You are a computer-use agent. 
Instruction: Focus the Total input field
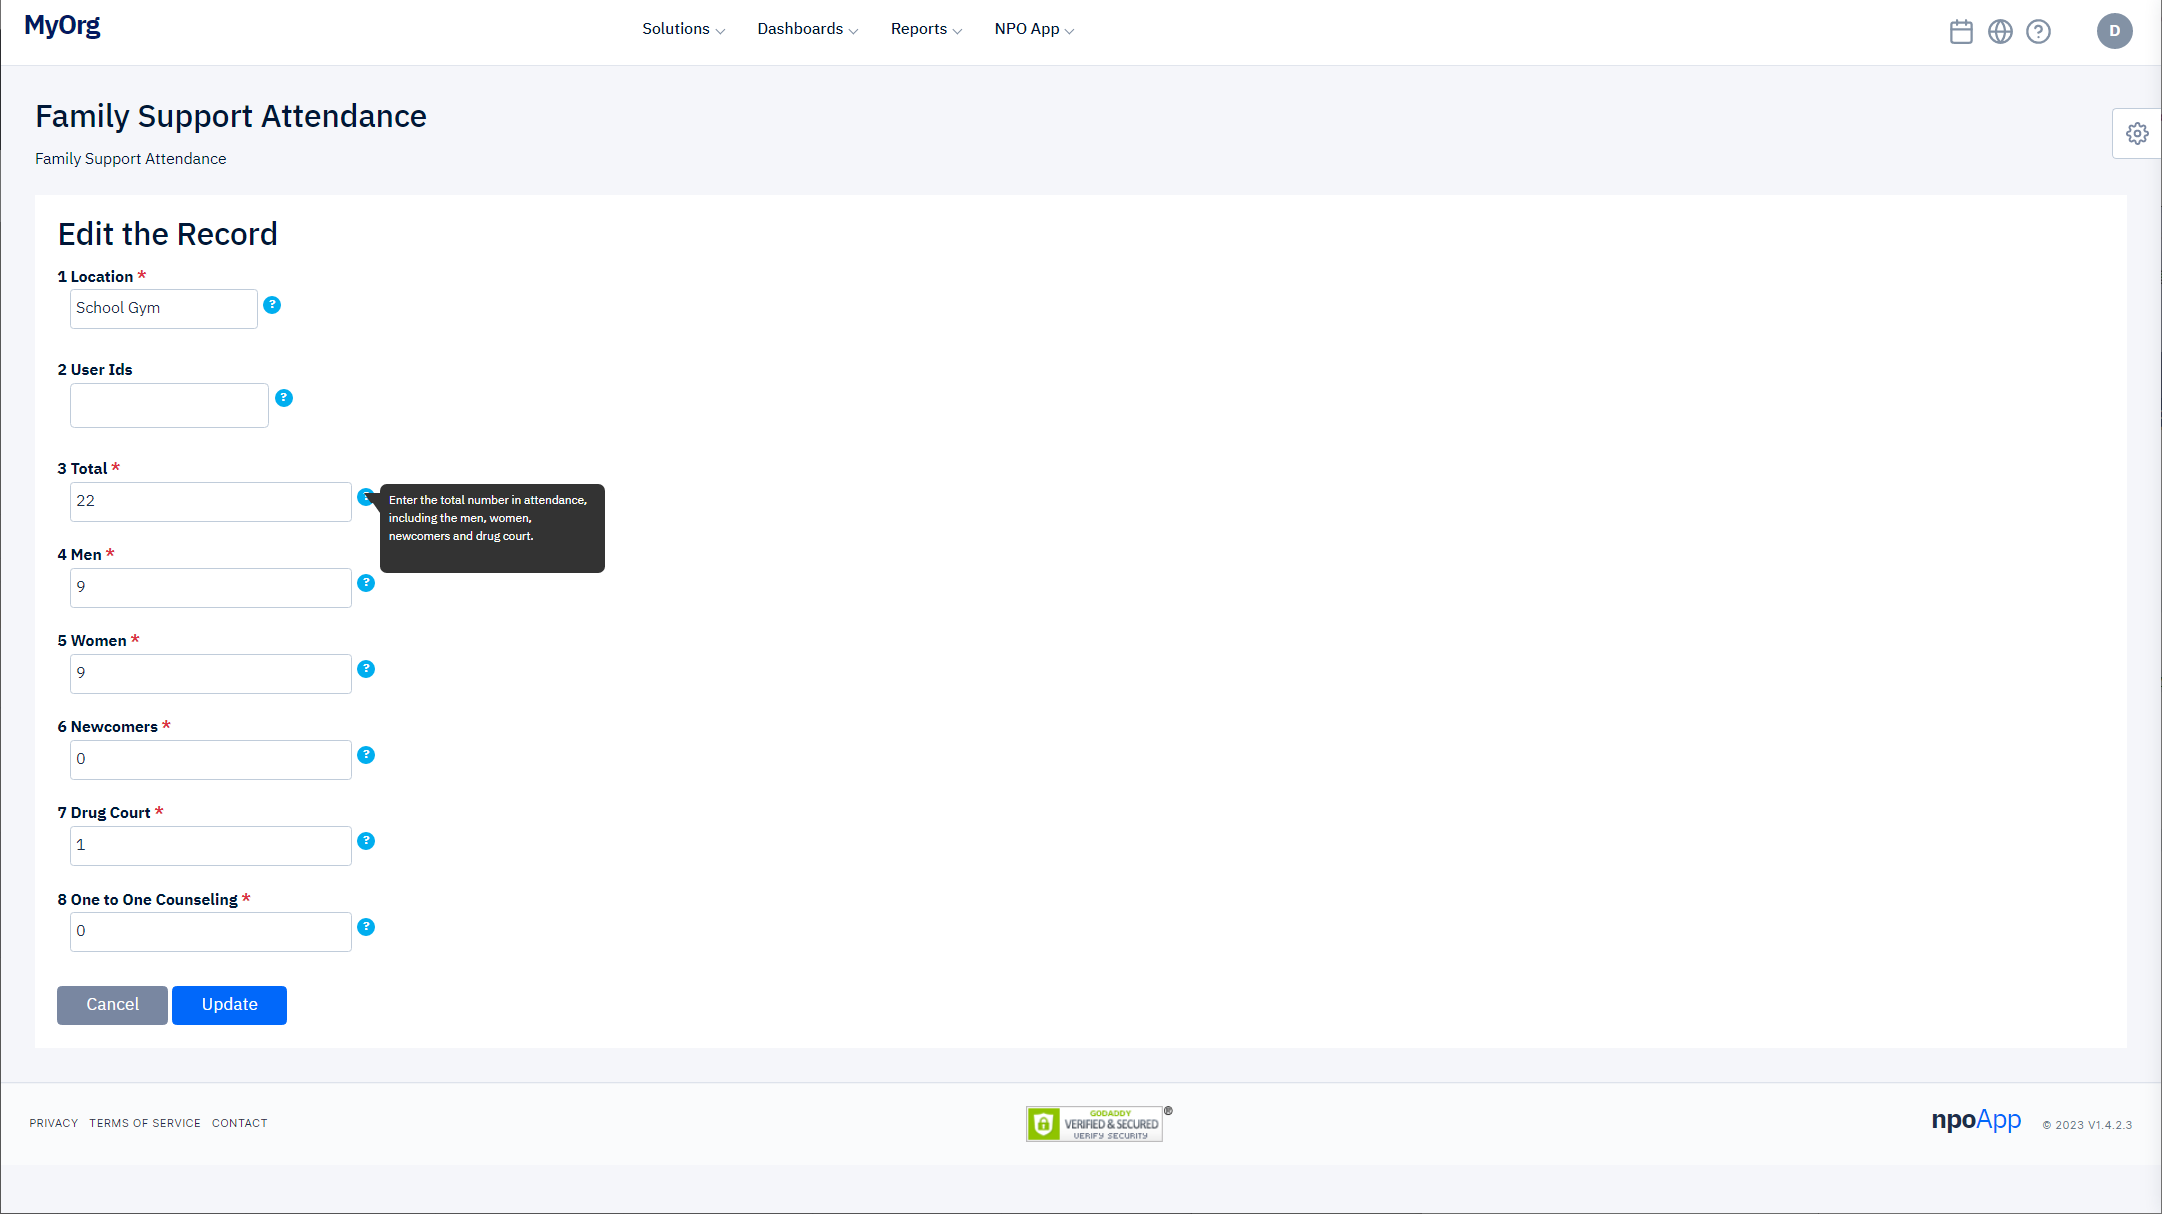click(x=211, y=502)
